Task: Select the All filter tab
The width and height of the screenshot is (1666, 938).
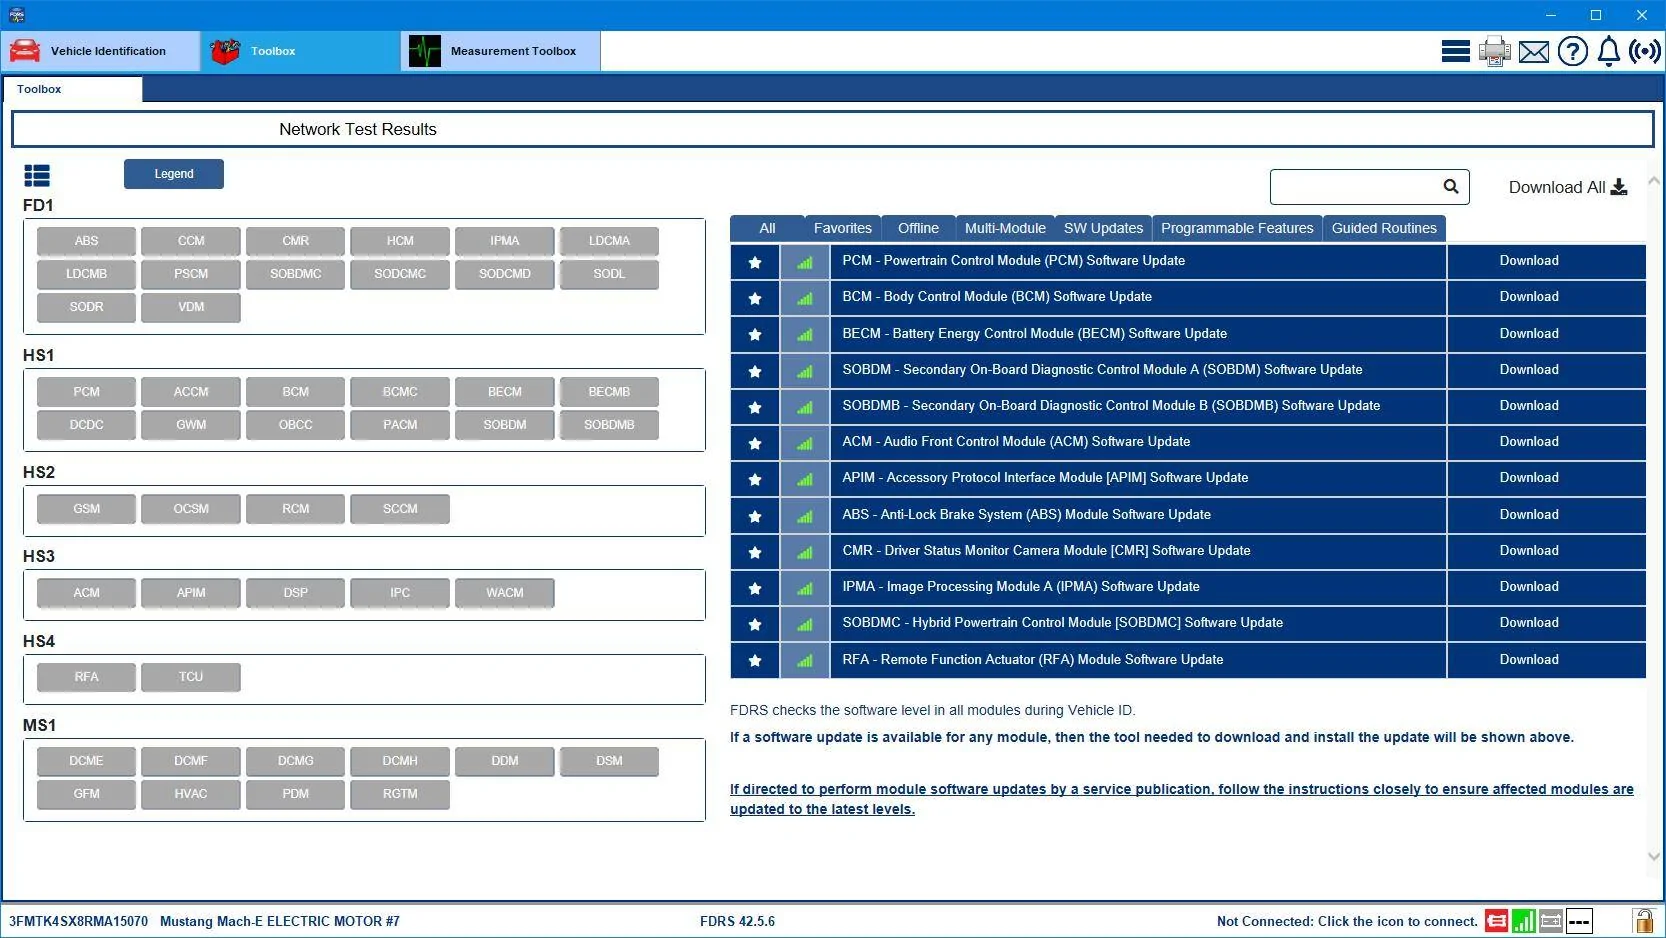Action: pos(767,228)
